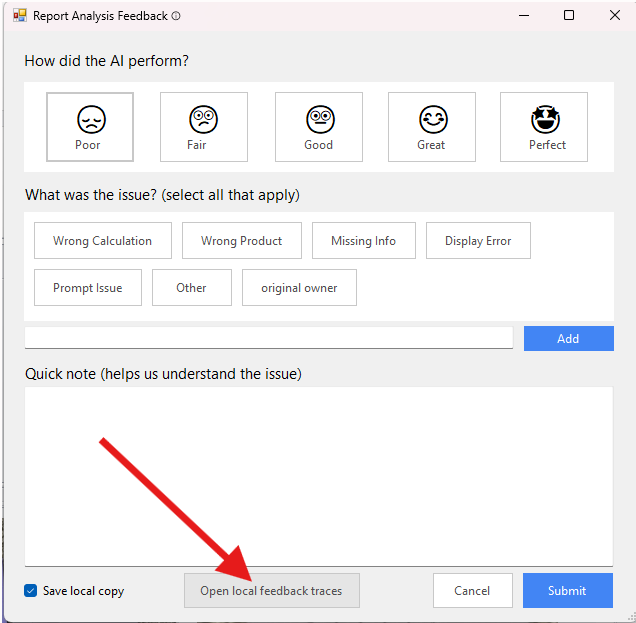Uncheck the Save local copy checkbox
636x623 pixels.
(31, 591)
